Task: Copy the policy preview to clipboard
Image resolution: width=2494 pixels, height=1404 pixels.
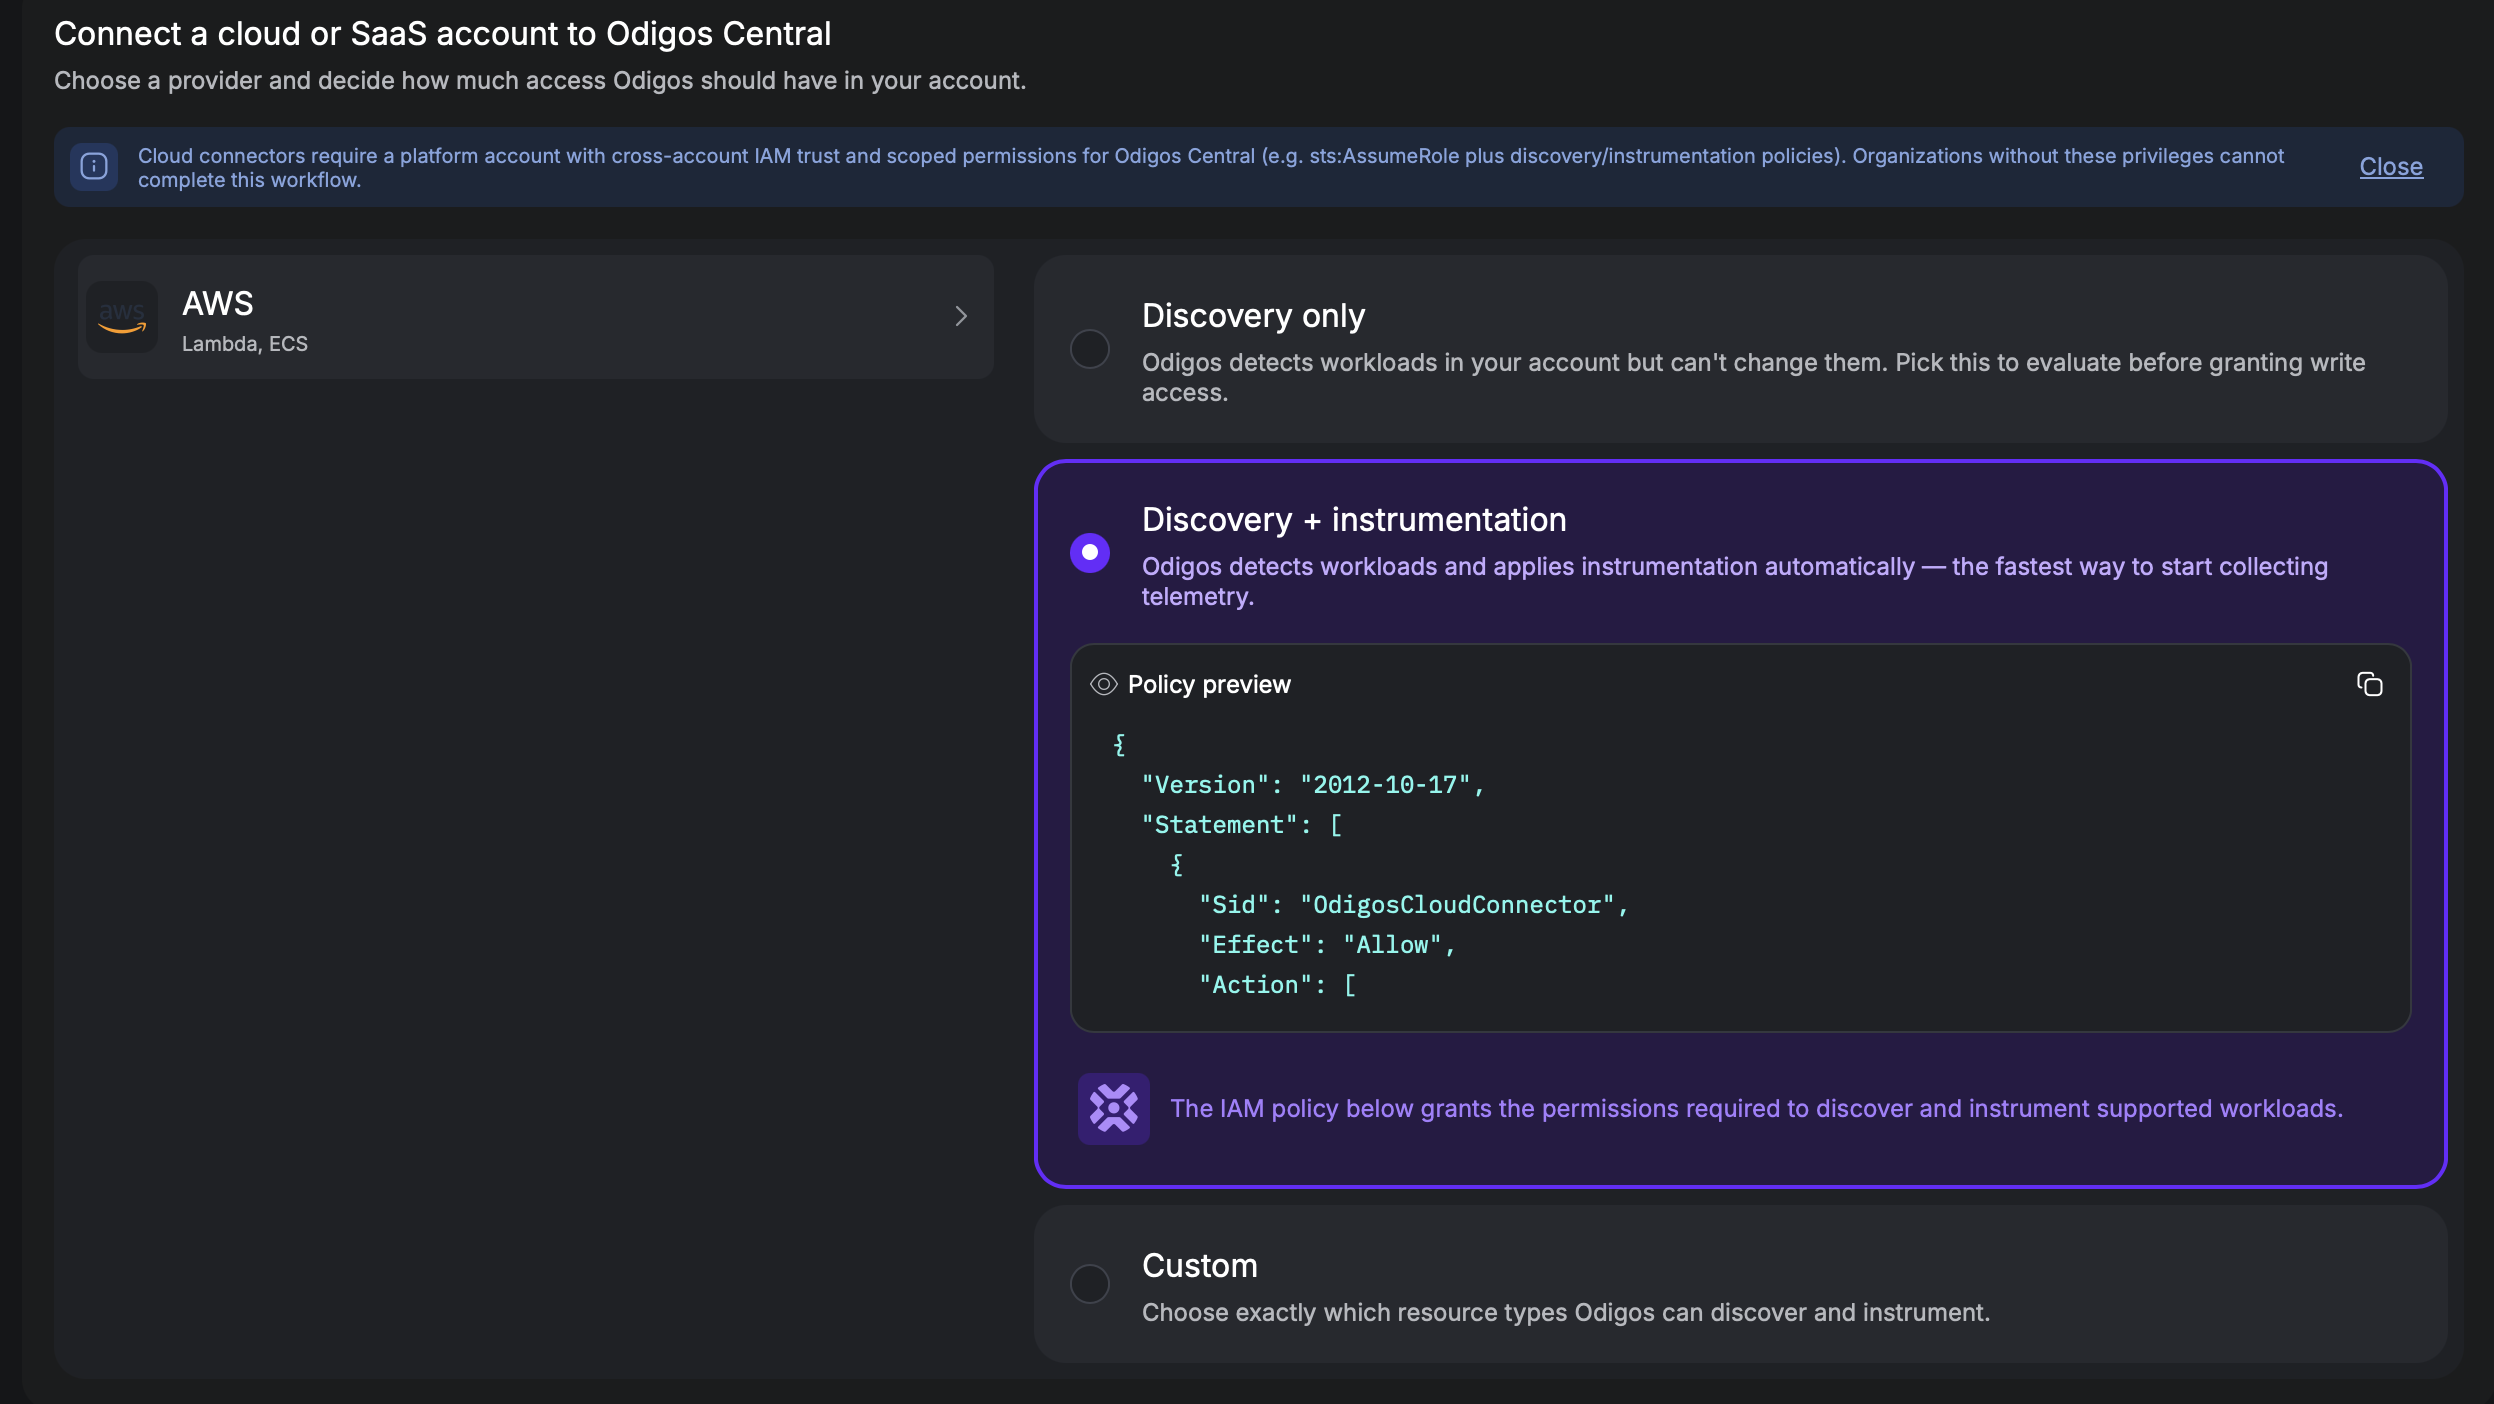Action: point(2369,684)
